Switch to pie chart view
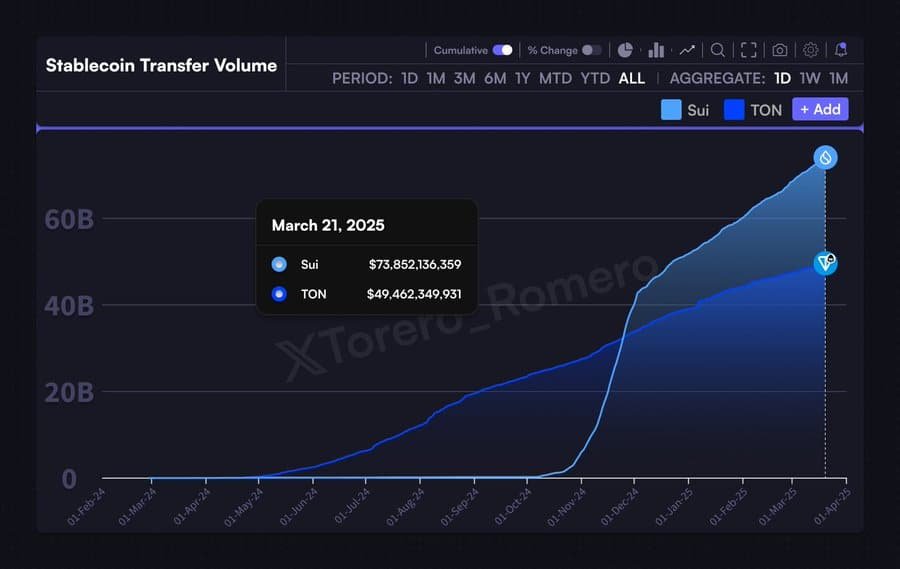The image size is (900, 569). [625, 50]
